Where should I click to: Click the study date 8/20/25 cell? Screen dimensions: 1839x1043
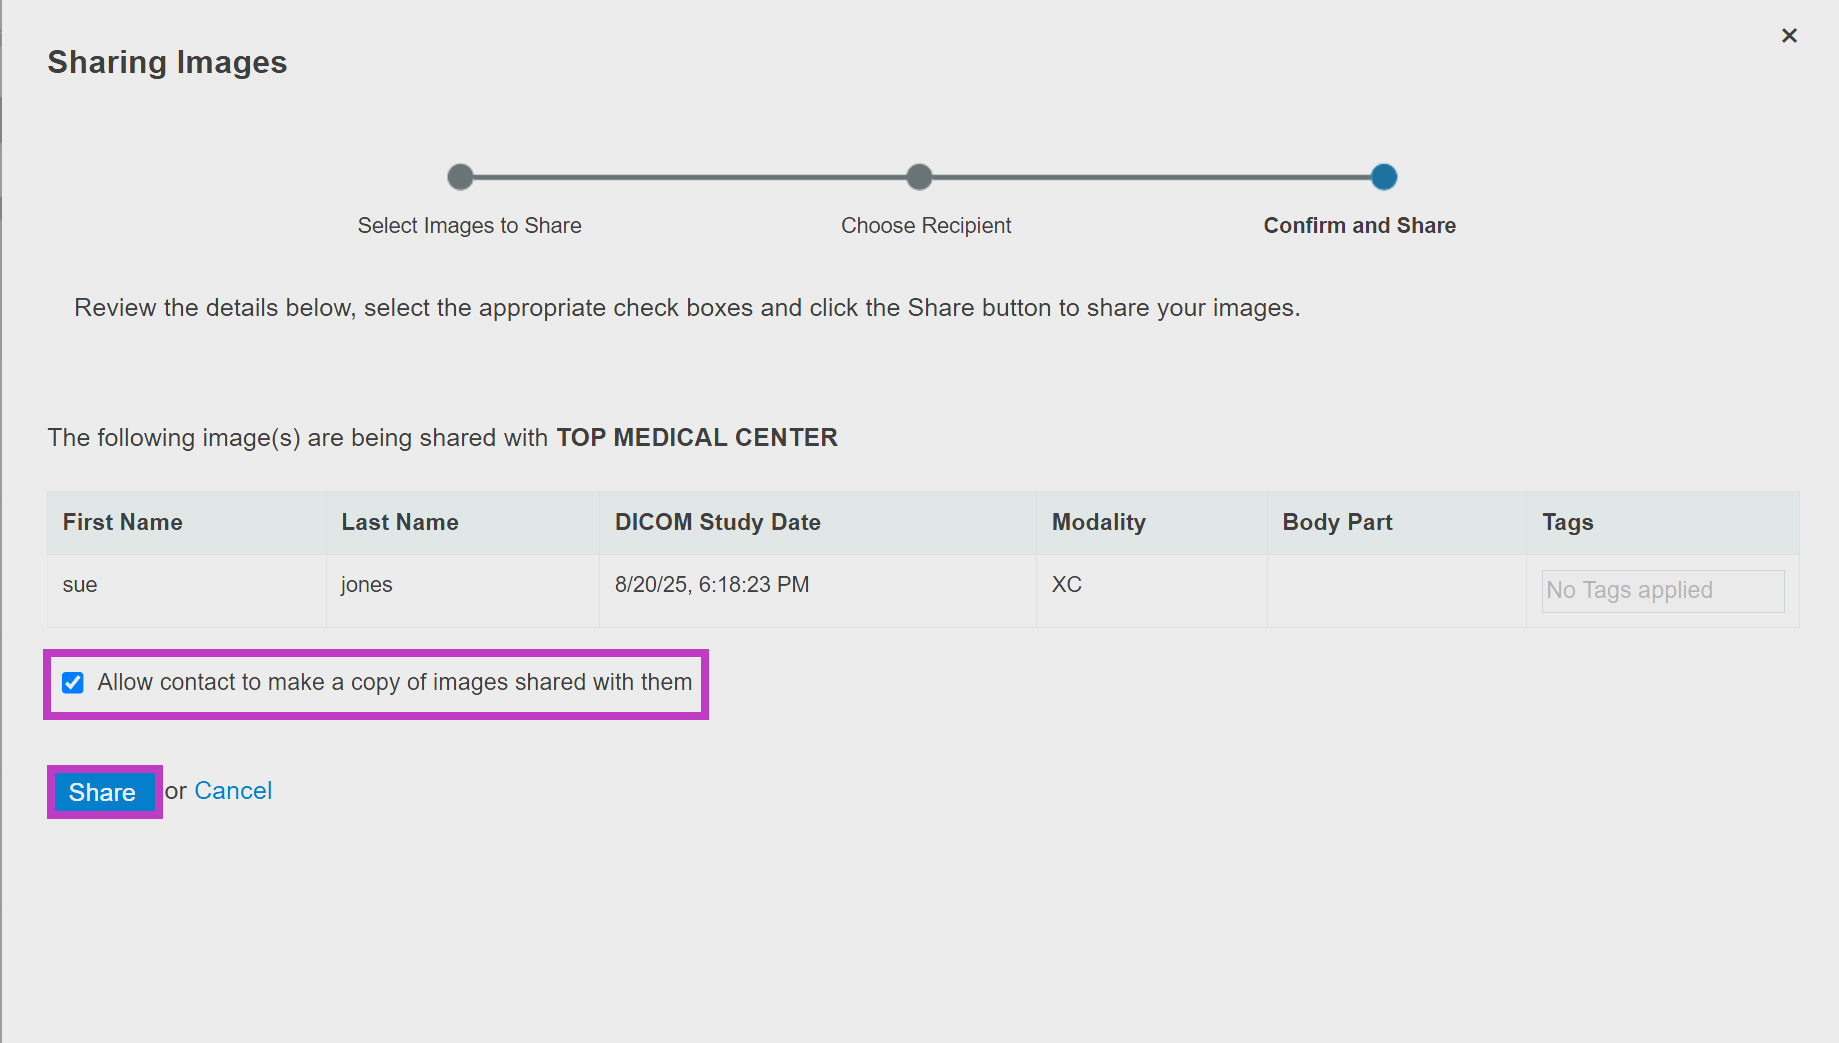pos(712,585)
